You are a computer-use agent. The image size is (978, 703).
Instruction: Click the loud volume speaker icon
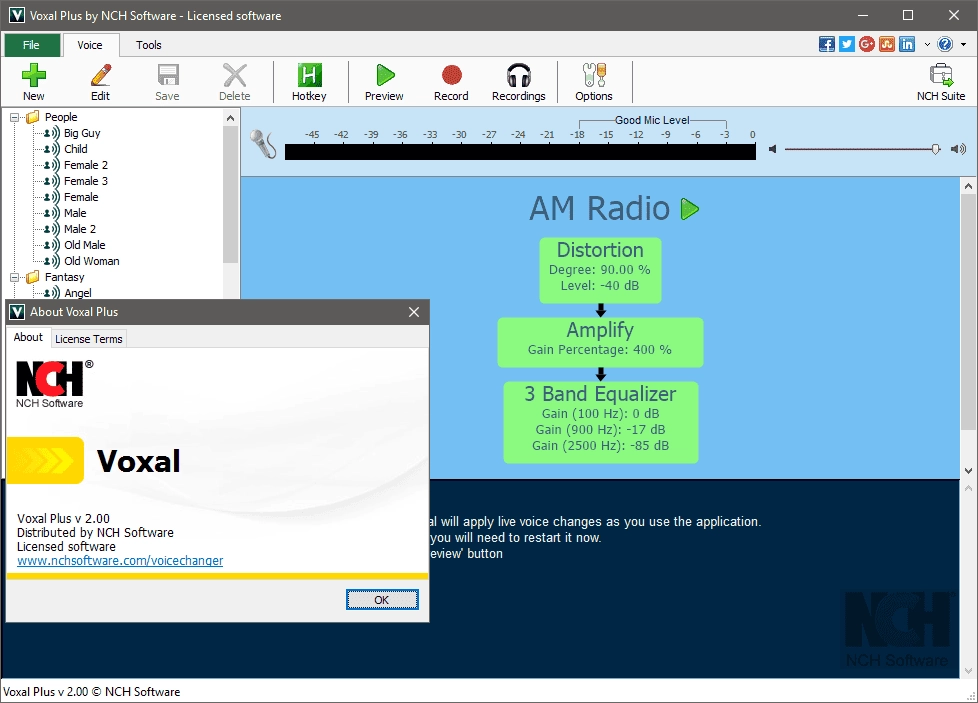(958, 149)
